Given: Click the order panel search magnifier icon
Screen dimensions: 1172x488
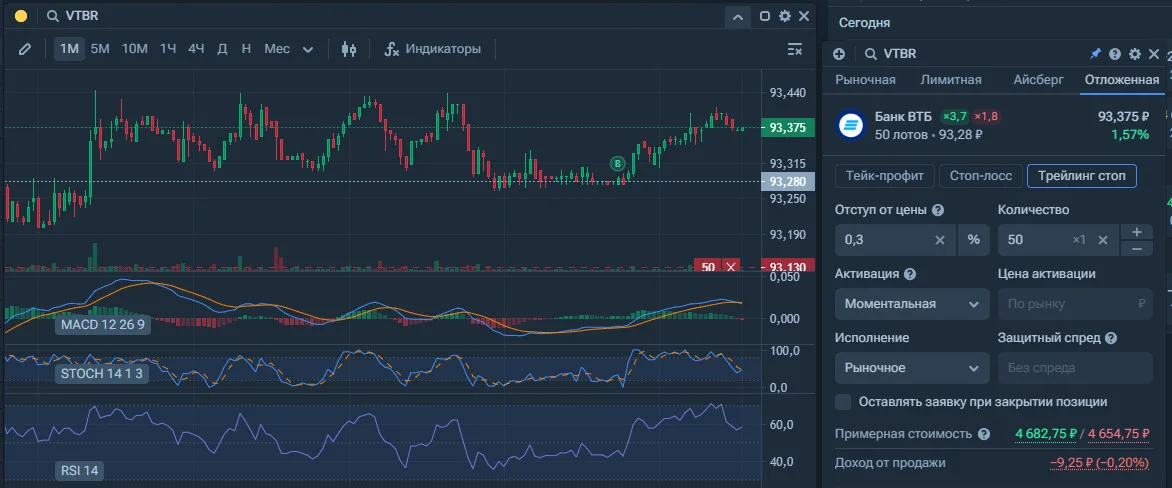Looking at the screenshot, I should point(871,54).
